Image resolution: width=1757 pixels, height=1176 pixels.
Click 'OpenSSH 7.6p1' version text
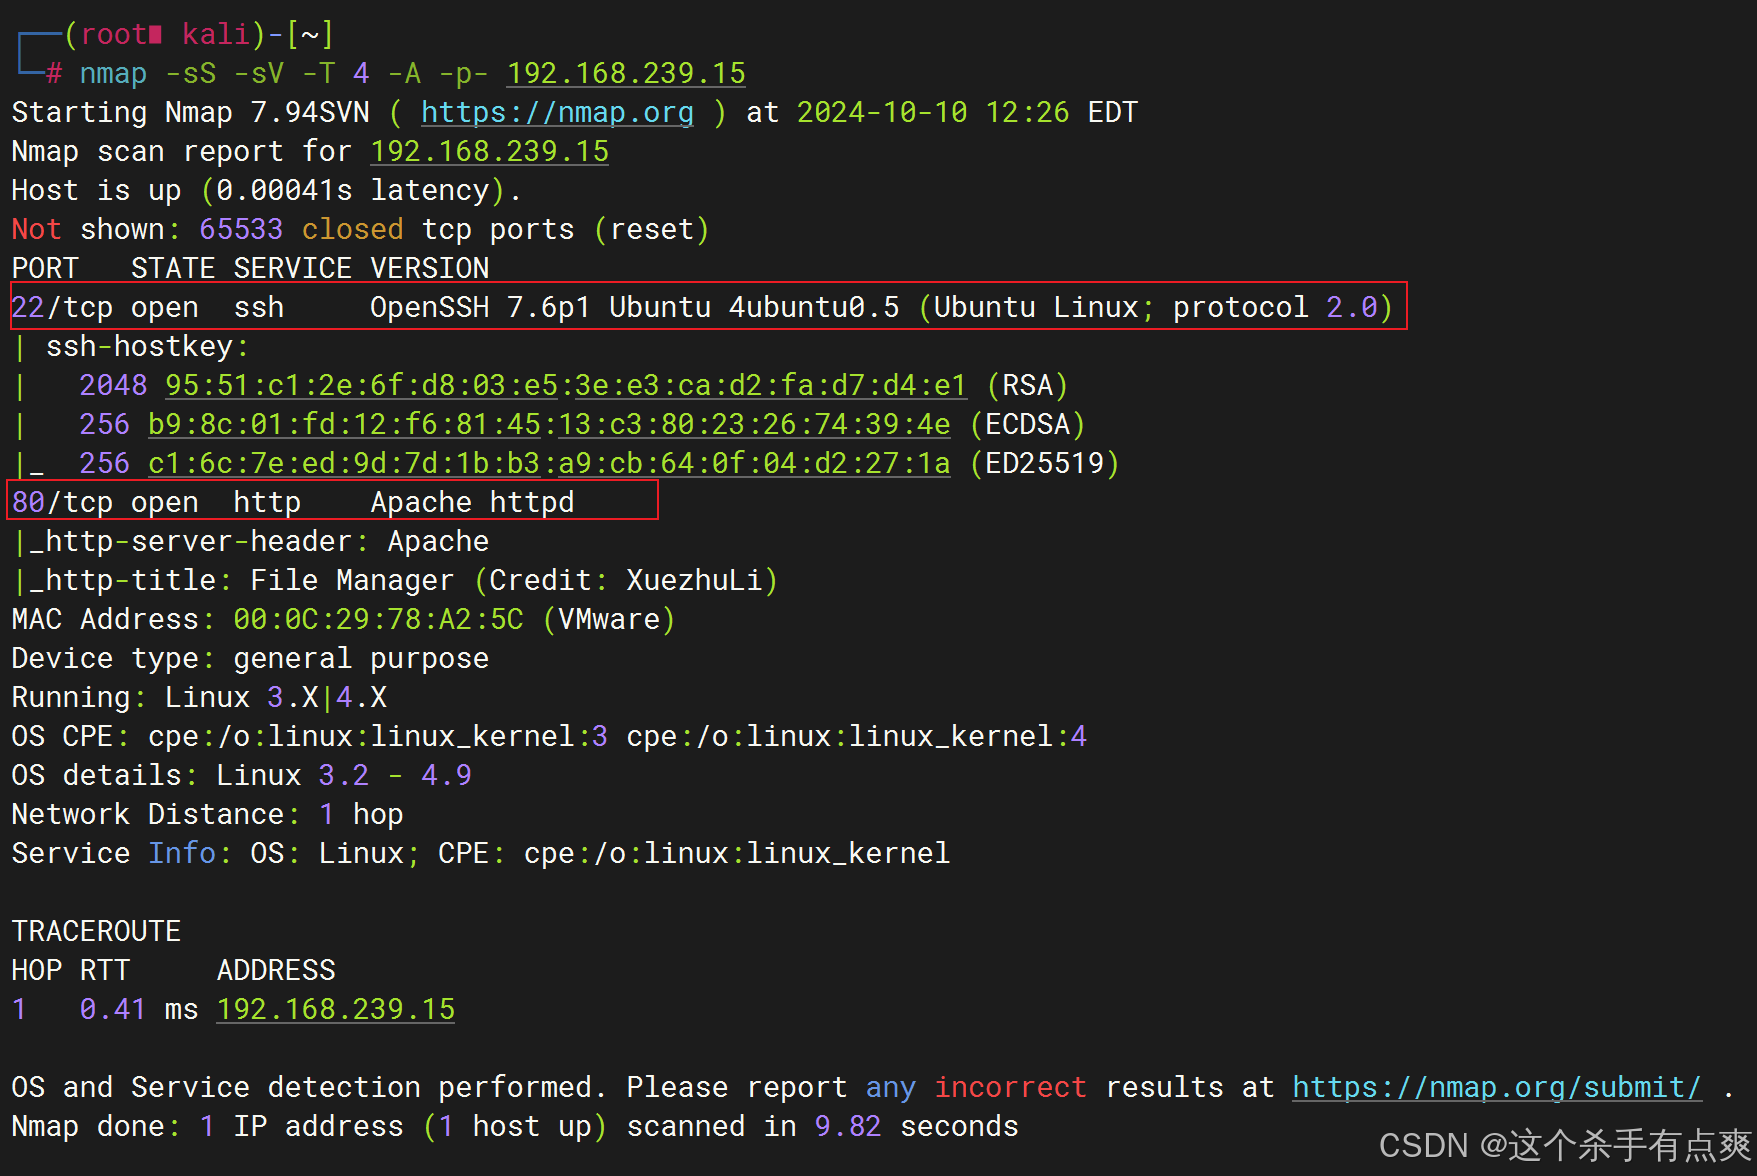pos(480,308)
